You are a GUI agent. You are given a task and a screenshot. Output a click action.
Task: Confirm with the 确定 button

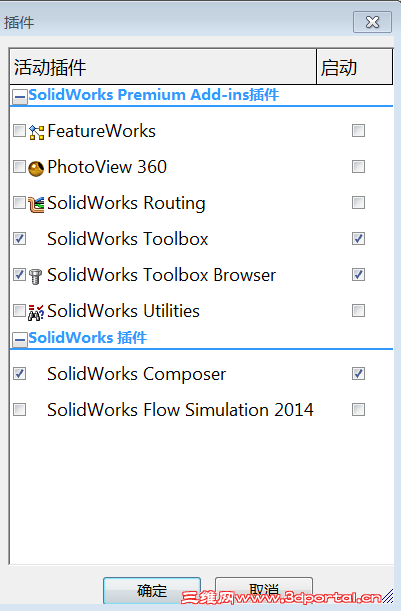pos(152,590)
